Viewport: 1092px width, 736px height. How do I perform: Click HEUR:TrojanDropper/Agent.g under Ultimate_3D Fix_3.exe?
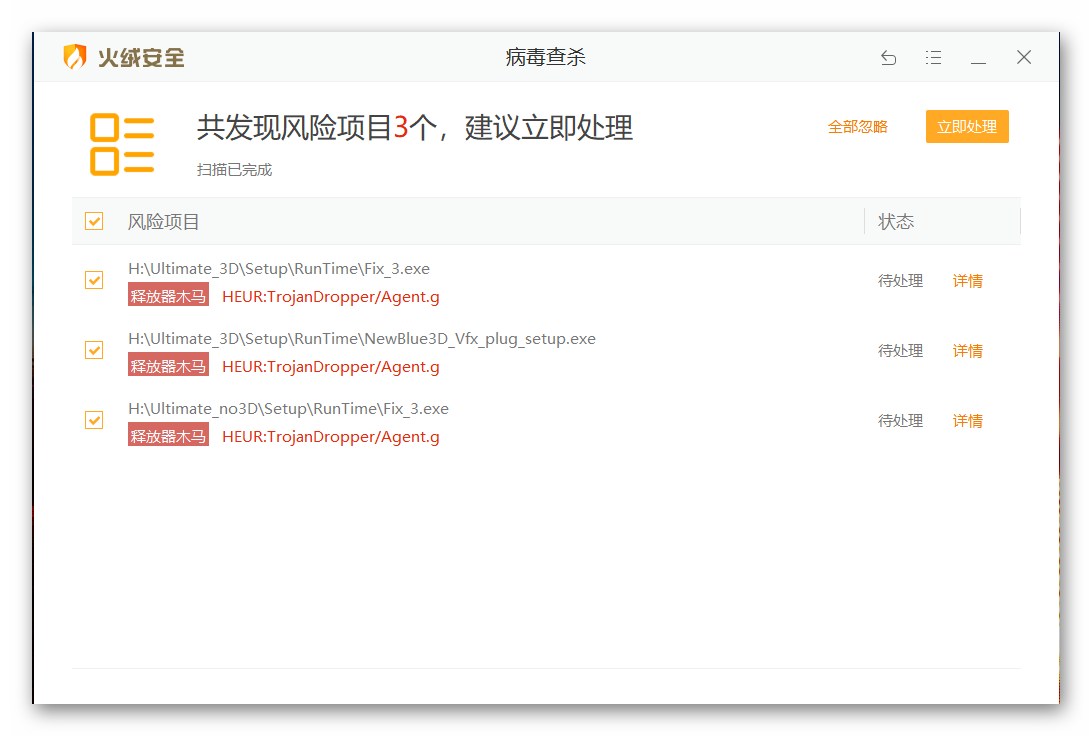331,297
